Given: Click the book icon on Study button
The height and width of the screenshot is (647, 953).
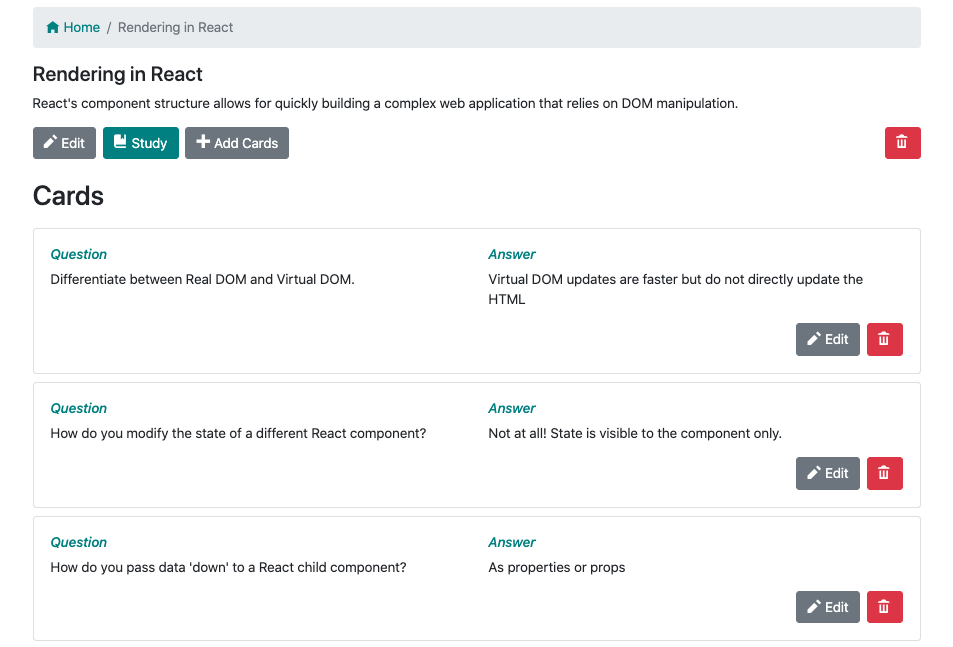Looking at the screenshot, I should click(120, 143).
